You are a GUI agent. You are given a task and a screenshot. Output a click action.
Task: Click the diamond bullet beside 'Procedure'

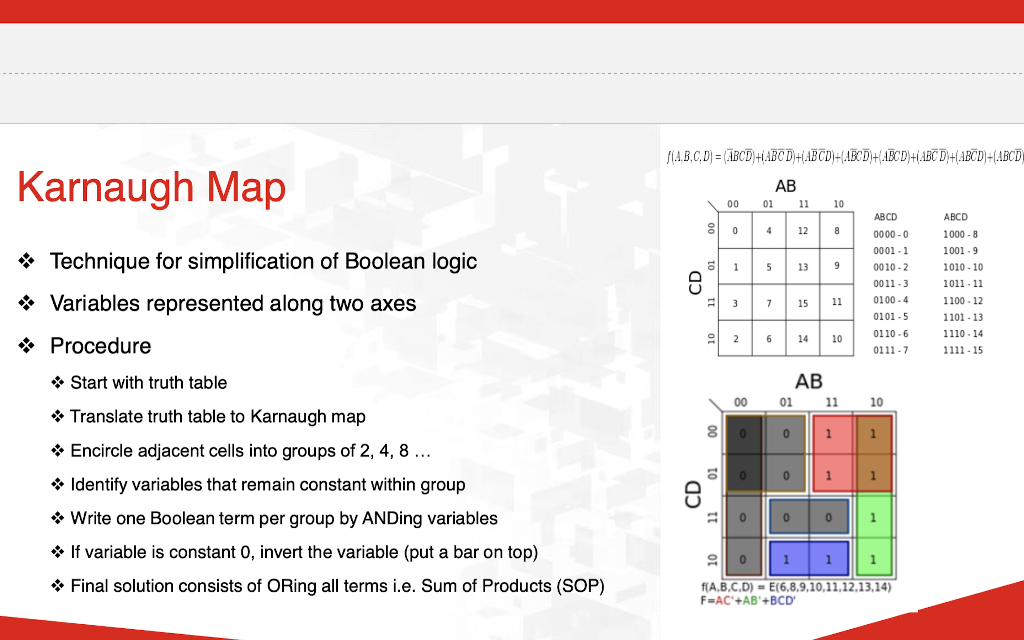27,346
